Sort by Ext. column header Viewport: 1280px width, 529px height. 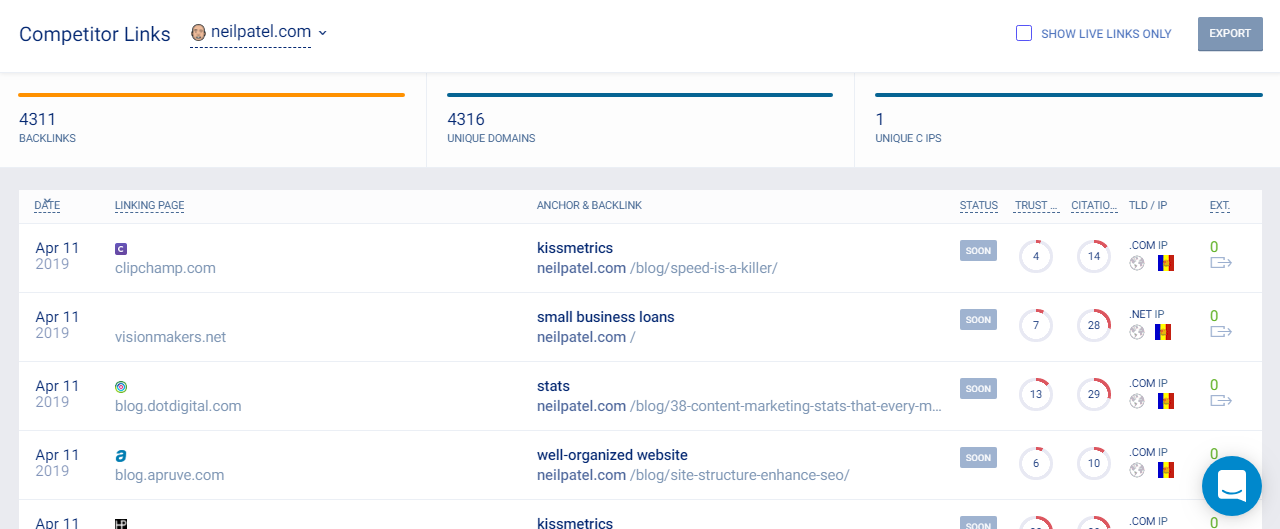point(1220,205)
